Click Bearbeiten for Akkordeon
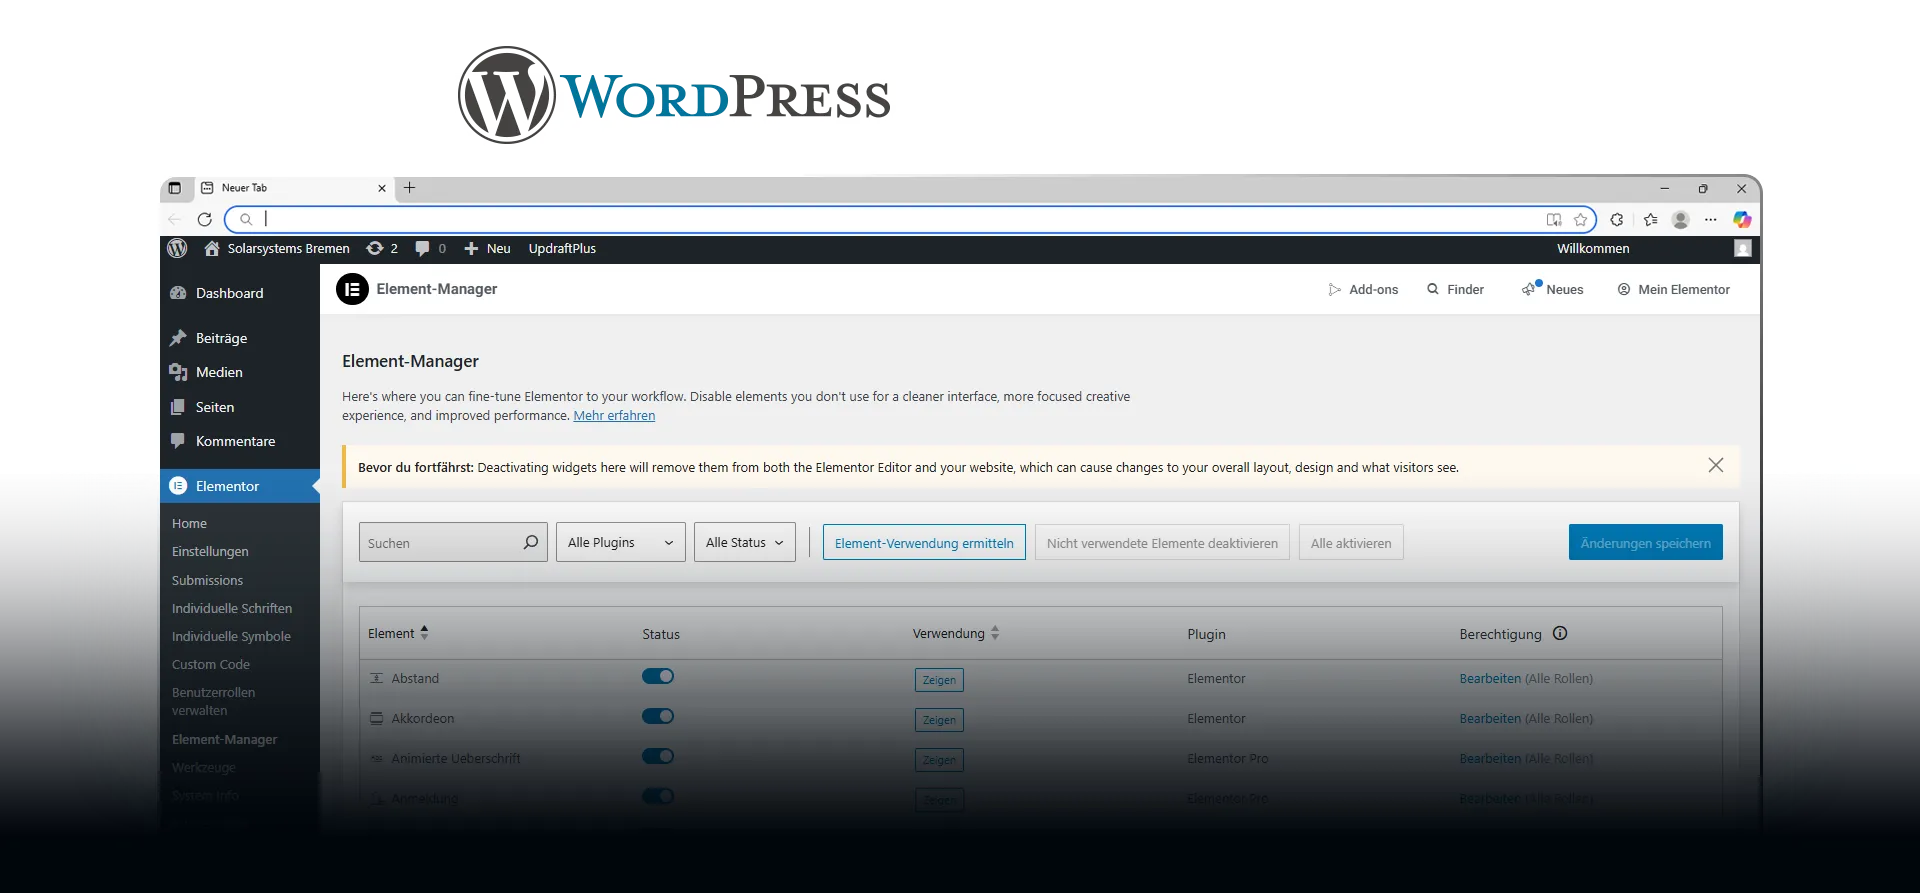This screenshot has width=1920, height=893. click(x=1490, y=718)
